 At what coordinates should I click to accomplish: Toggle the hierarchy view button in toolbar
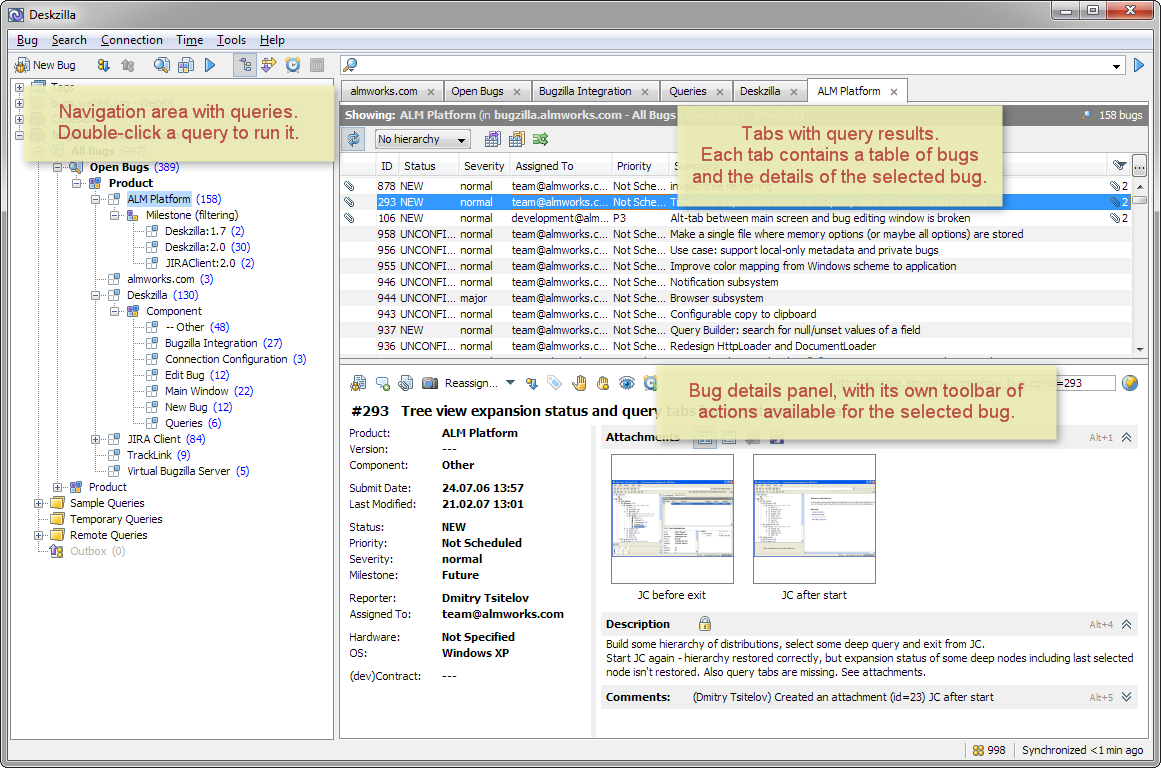[x=247, y=64]
